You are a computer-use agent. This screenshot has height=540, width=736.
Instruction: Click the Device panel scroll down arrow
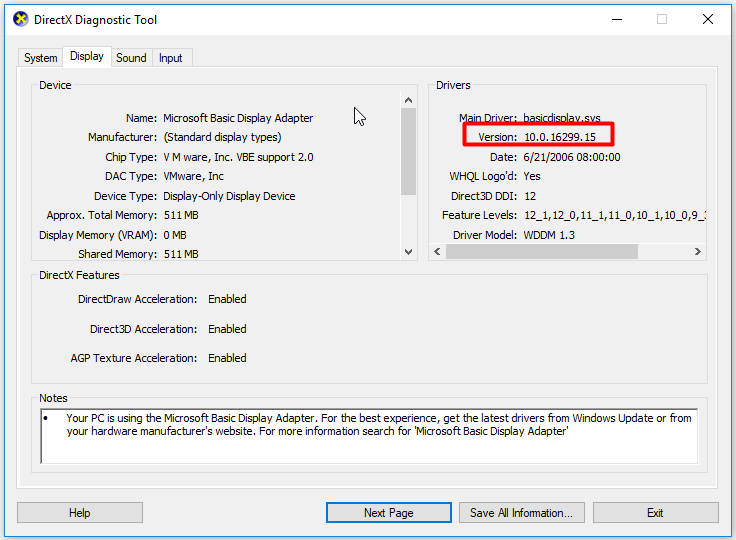coord(408,252)
